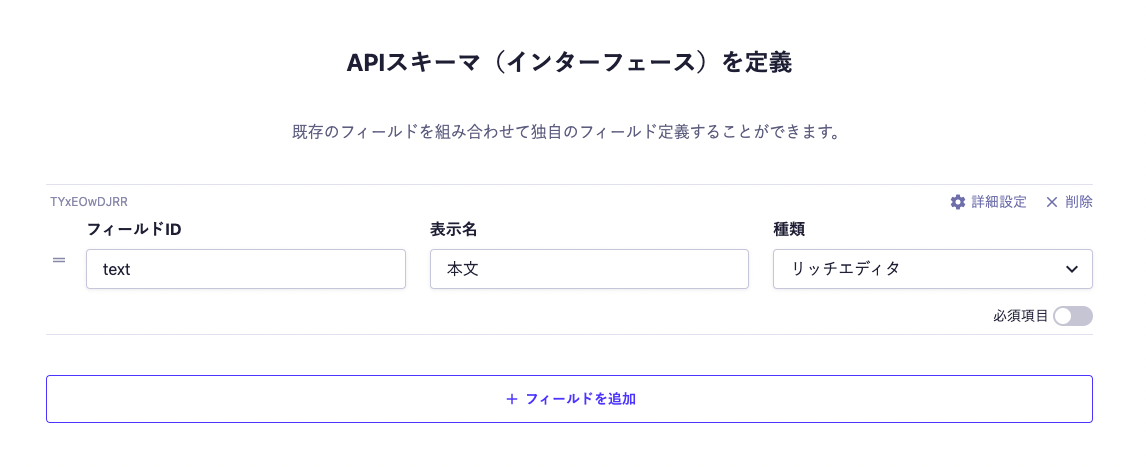Select the field identifier TYxEOwDJRR text
The image size is (1146, 467).
[x=89, y=201]
